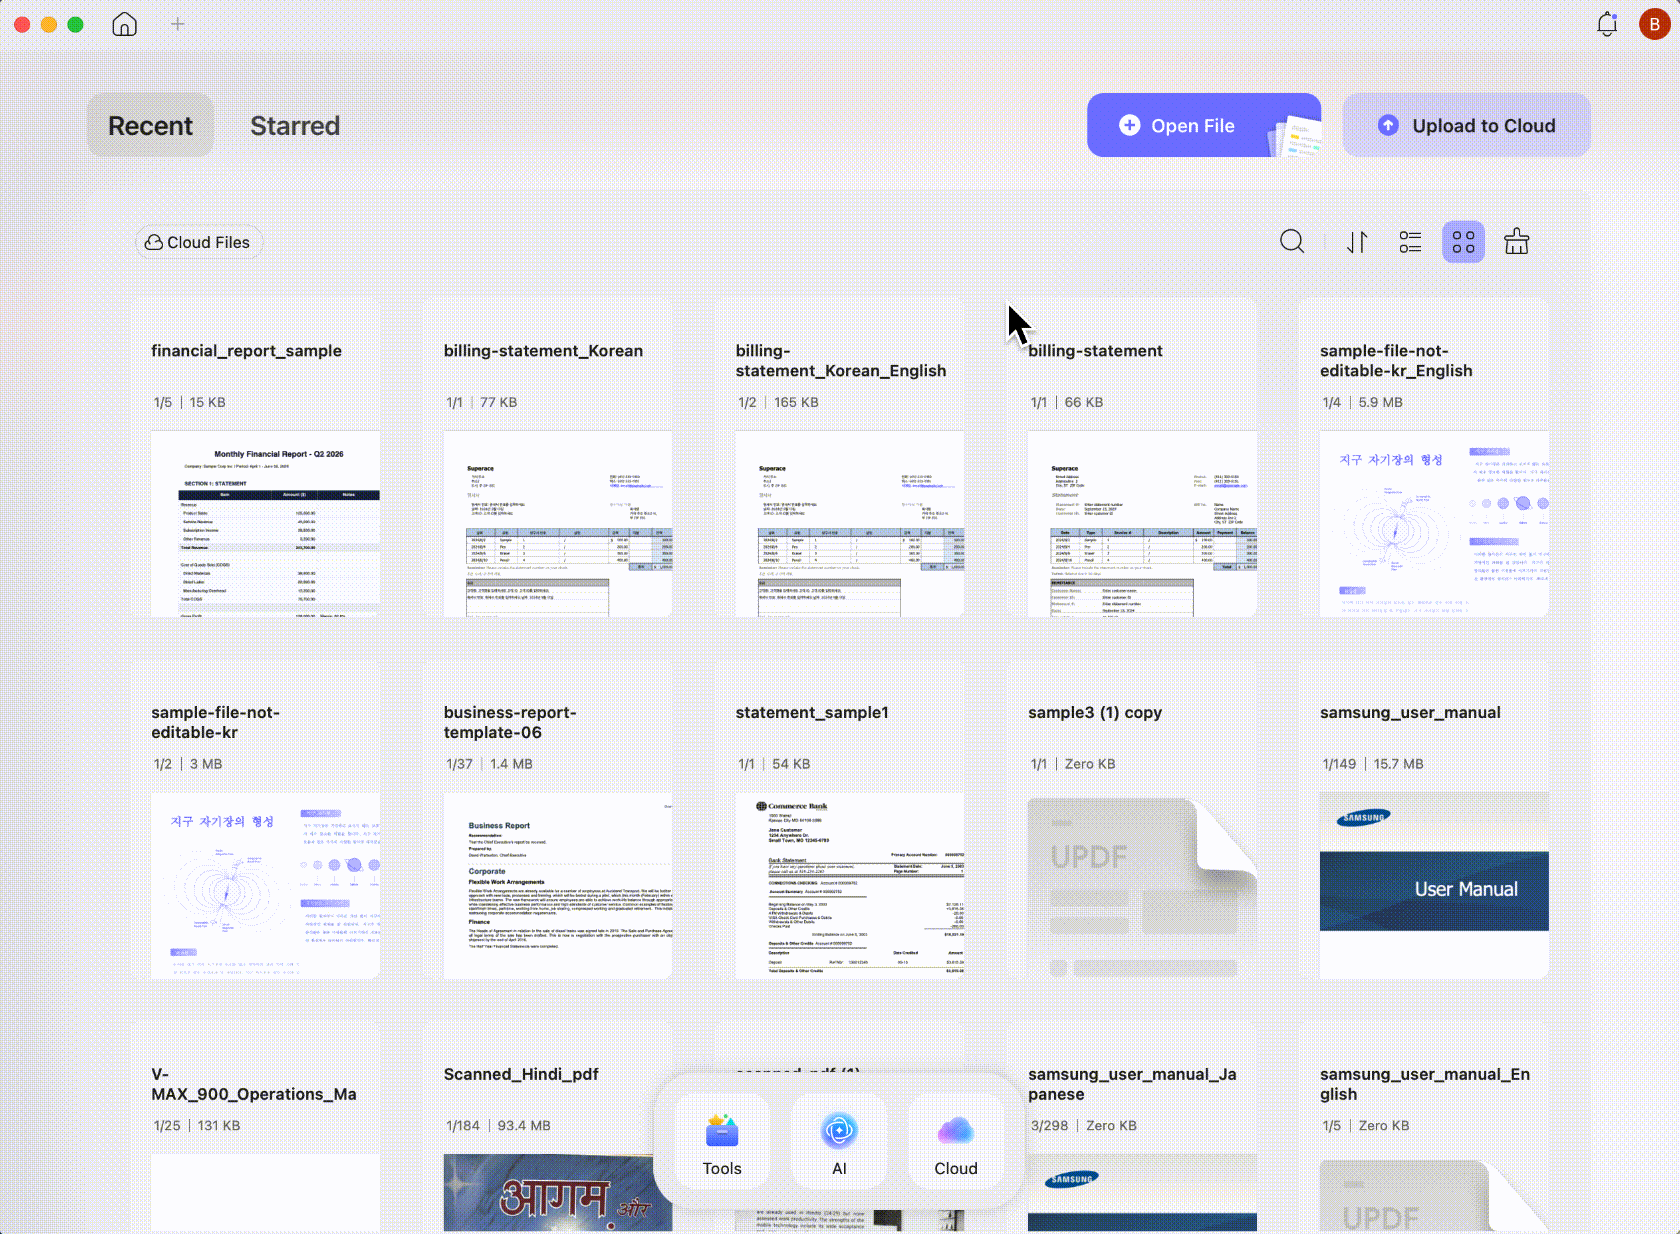Switch to grid view
The image size is (1680, 1234).
pyautogui.click(x=1463, y=242)
